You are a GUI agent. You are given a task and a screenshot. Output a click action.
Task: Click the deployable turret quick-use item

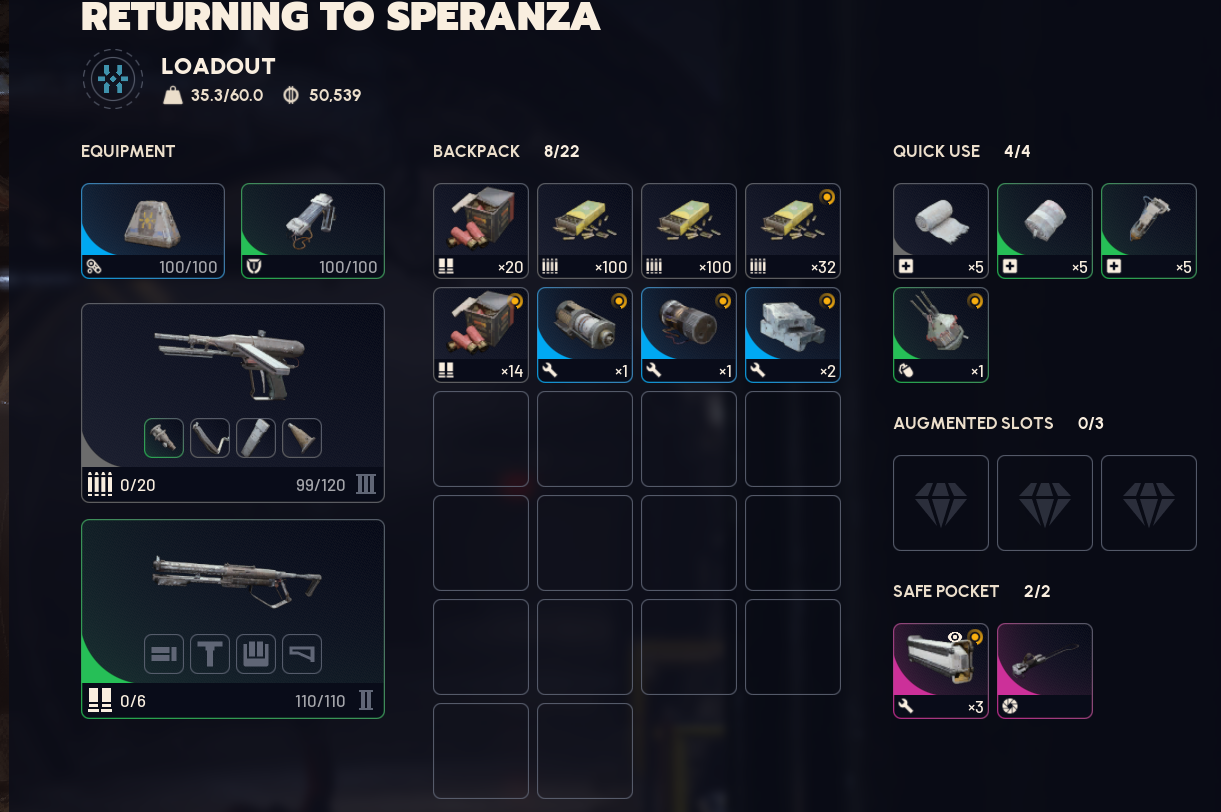[x=941, y=335]
